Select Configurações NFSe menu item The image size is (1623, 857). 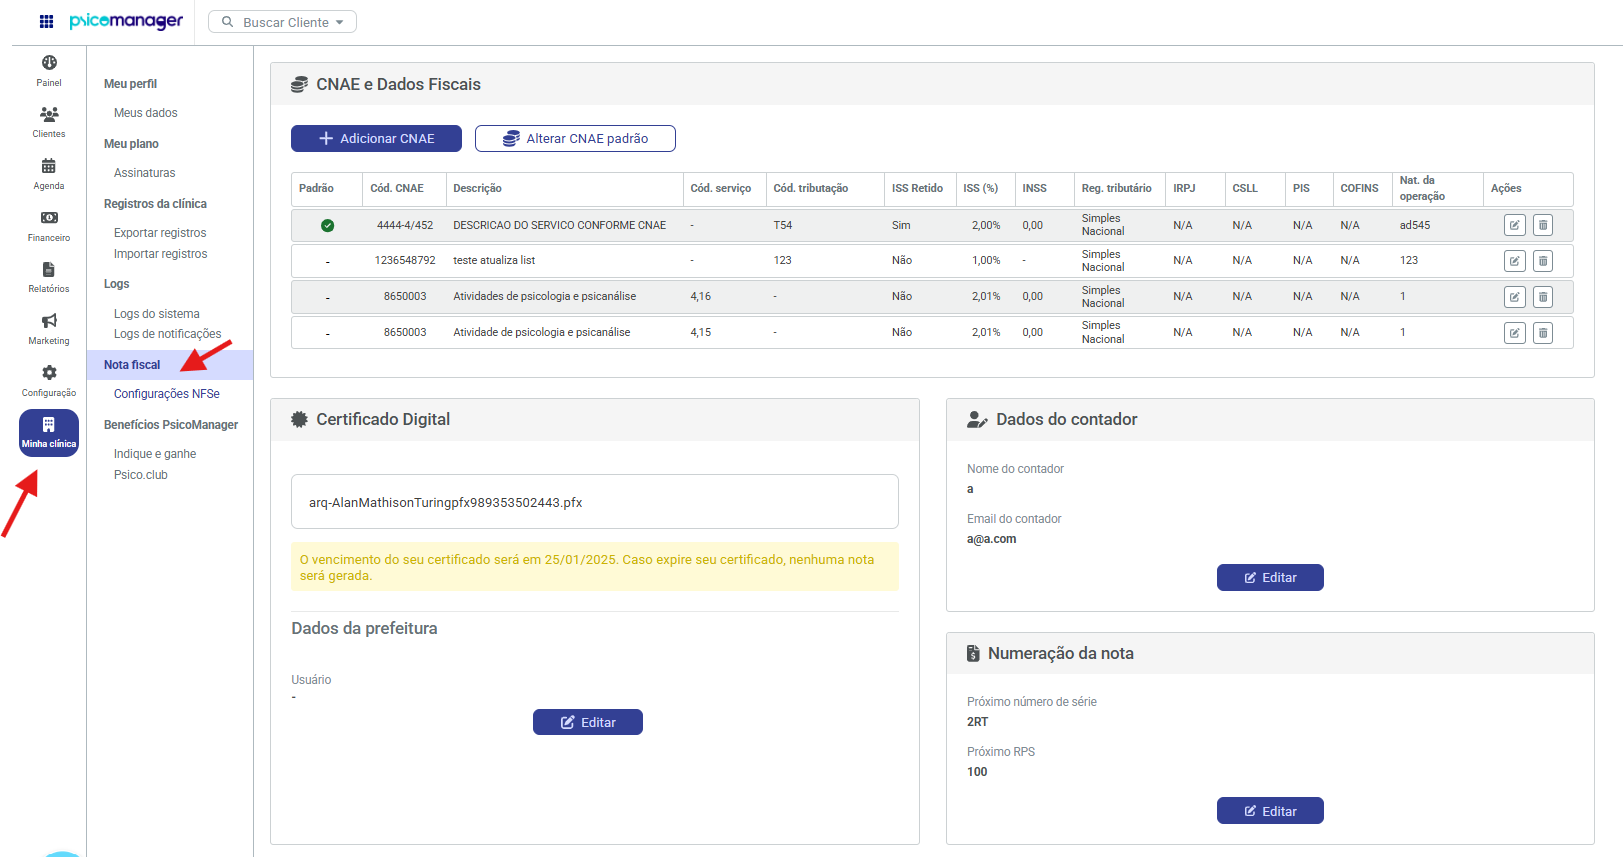(x=166, y=394)
